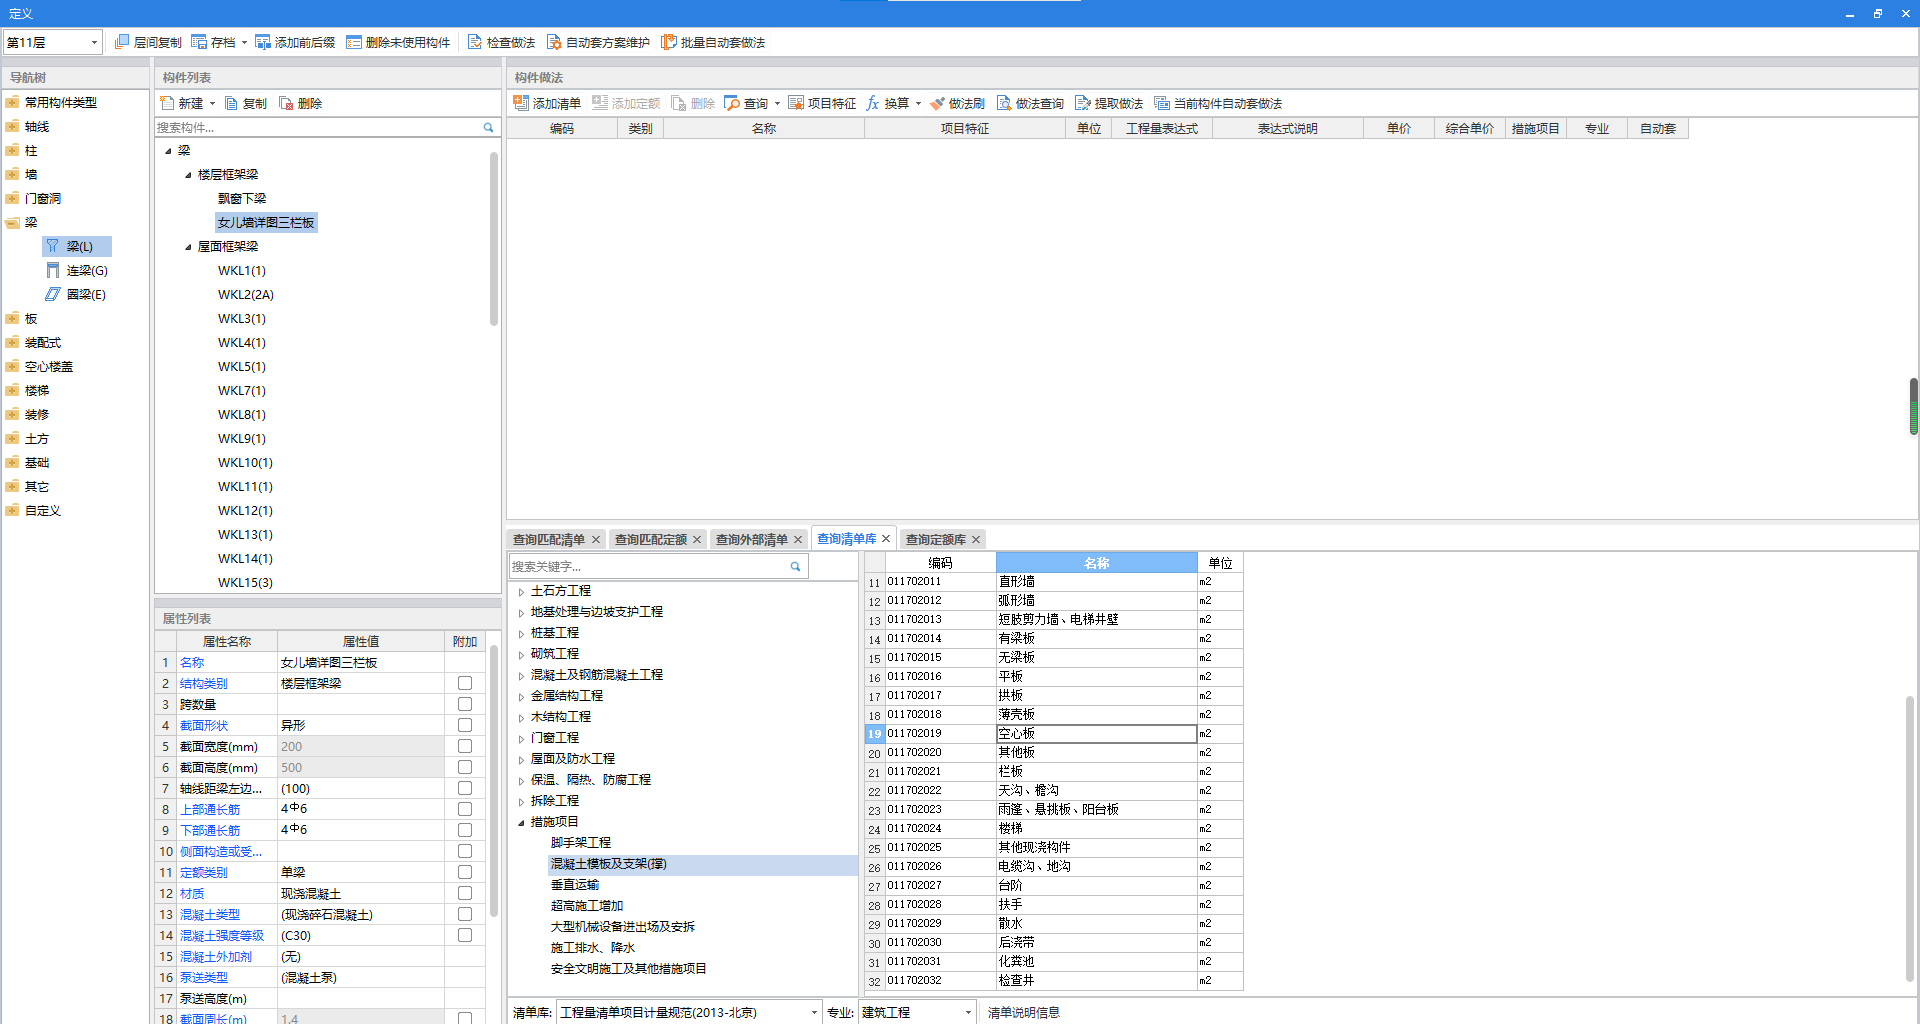Click the 自动套方案维护 toolbar icon

pyautogui.click(x=554, y=42)
